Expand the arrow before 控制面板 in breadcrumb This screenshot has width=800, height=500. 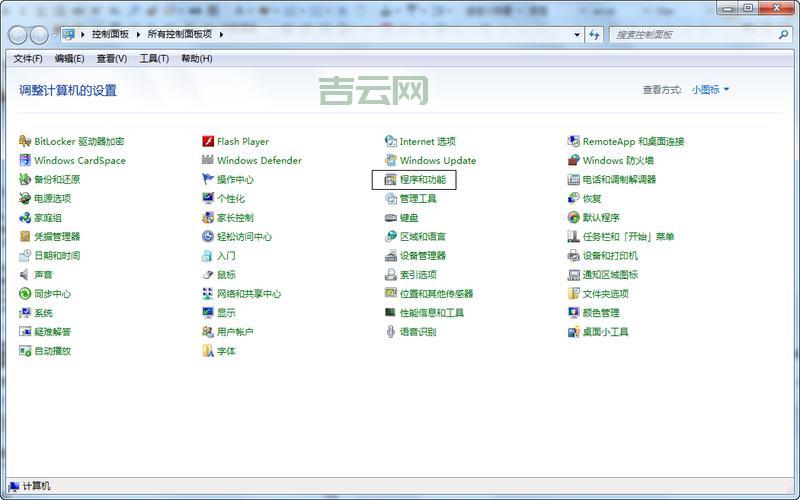pos(82,35)
